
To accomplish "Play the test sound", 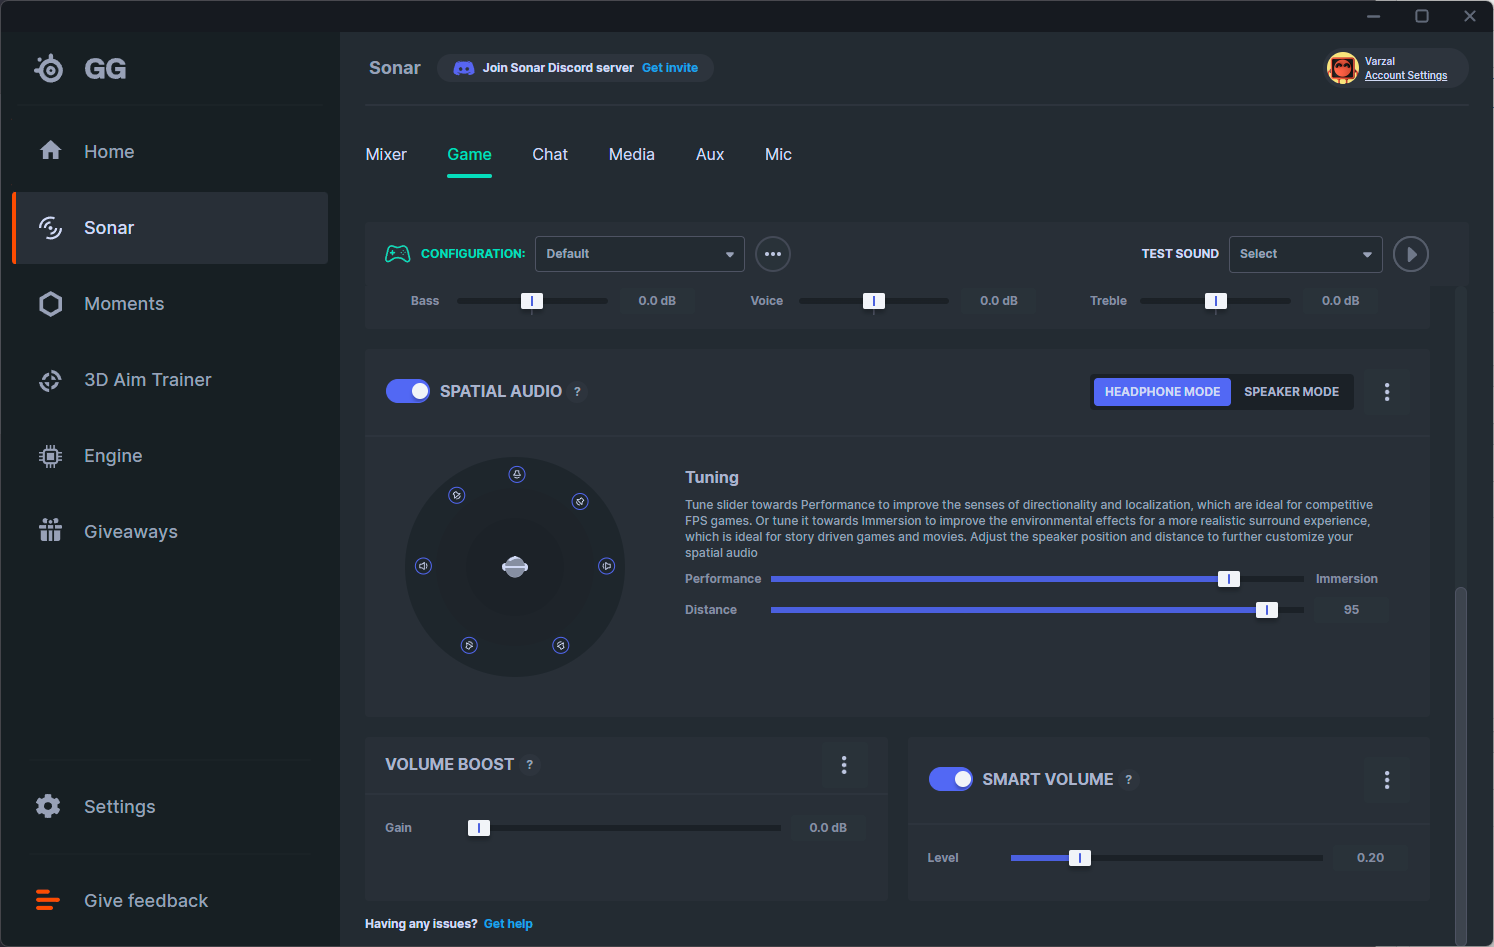I will pos(1411,254).
